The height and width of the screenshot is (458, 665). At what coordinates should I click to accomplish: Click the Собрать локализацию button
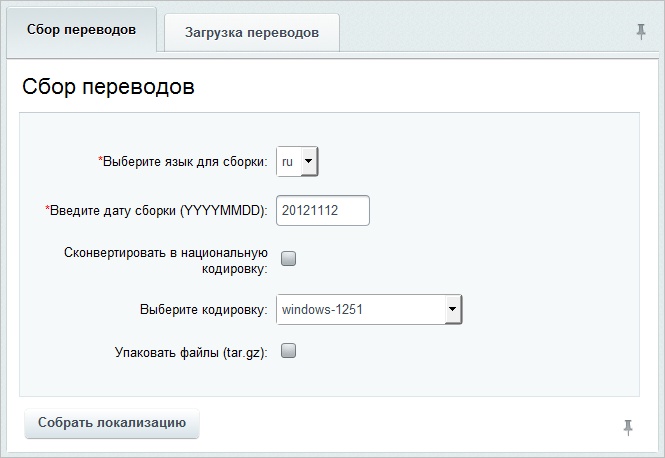coord(112,423)
